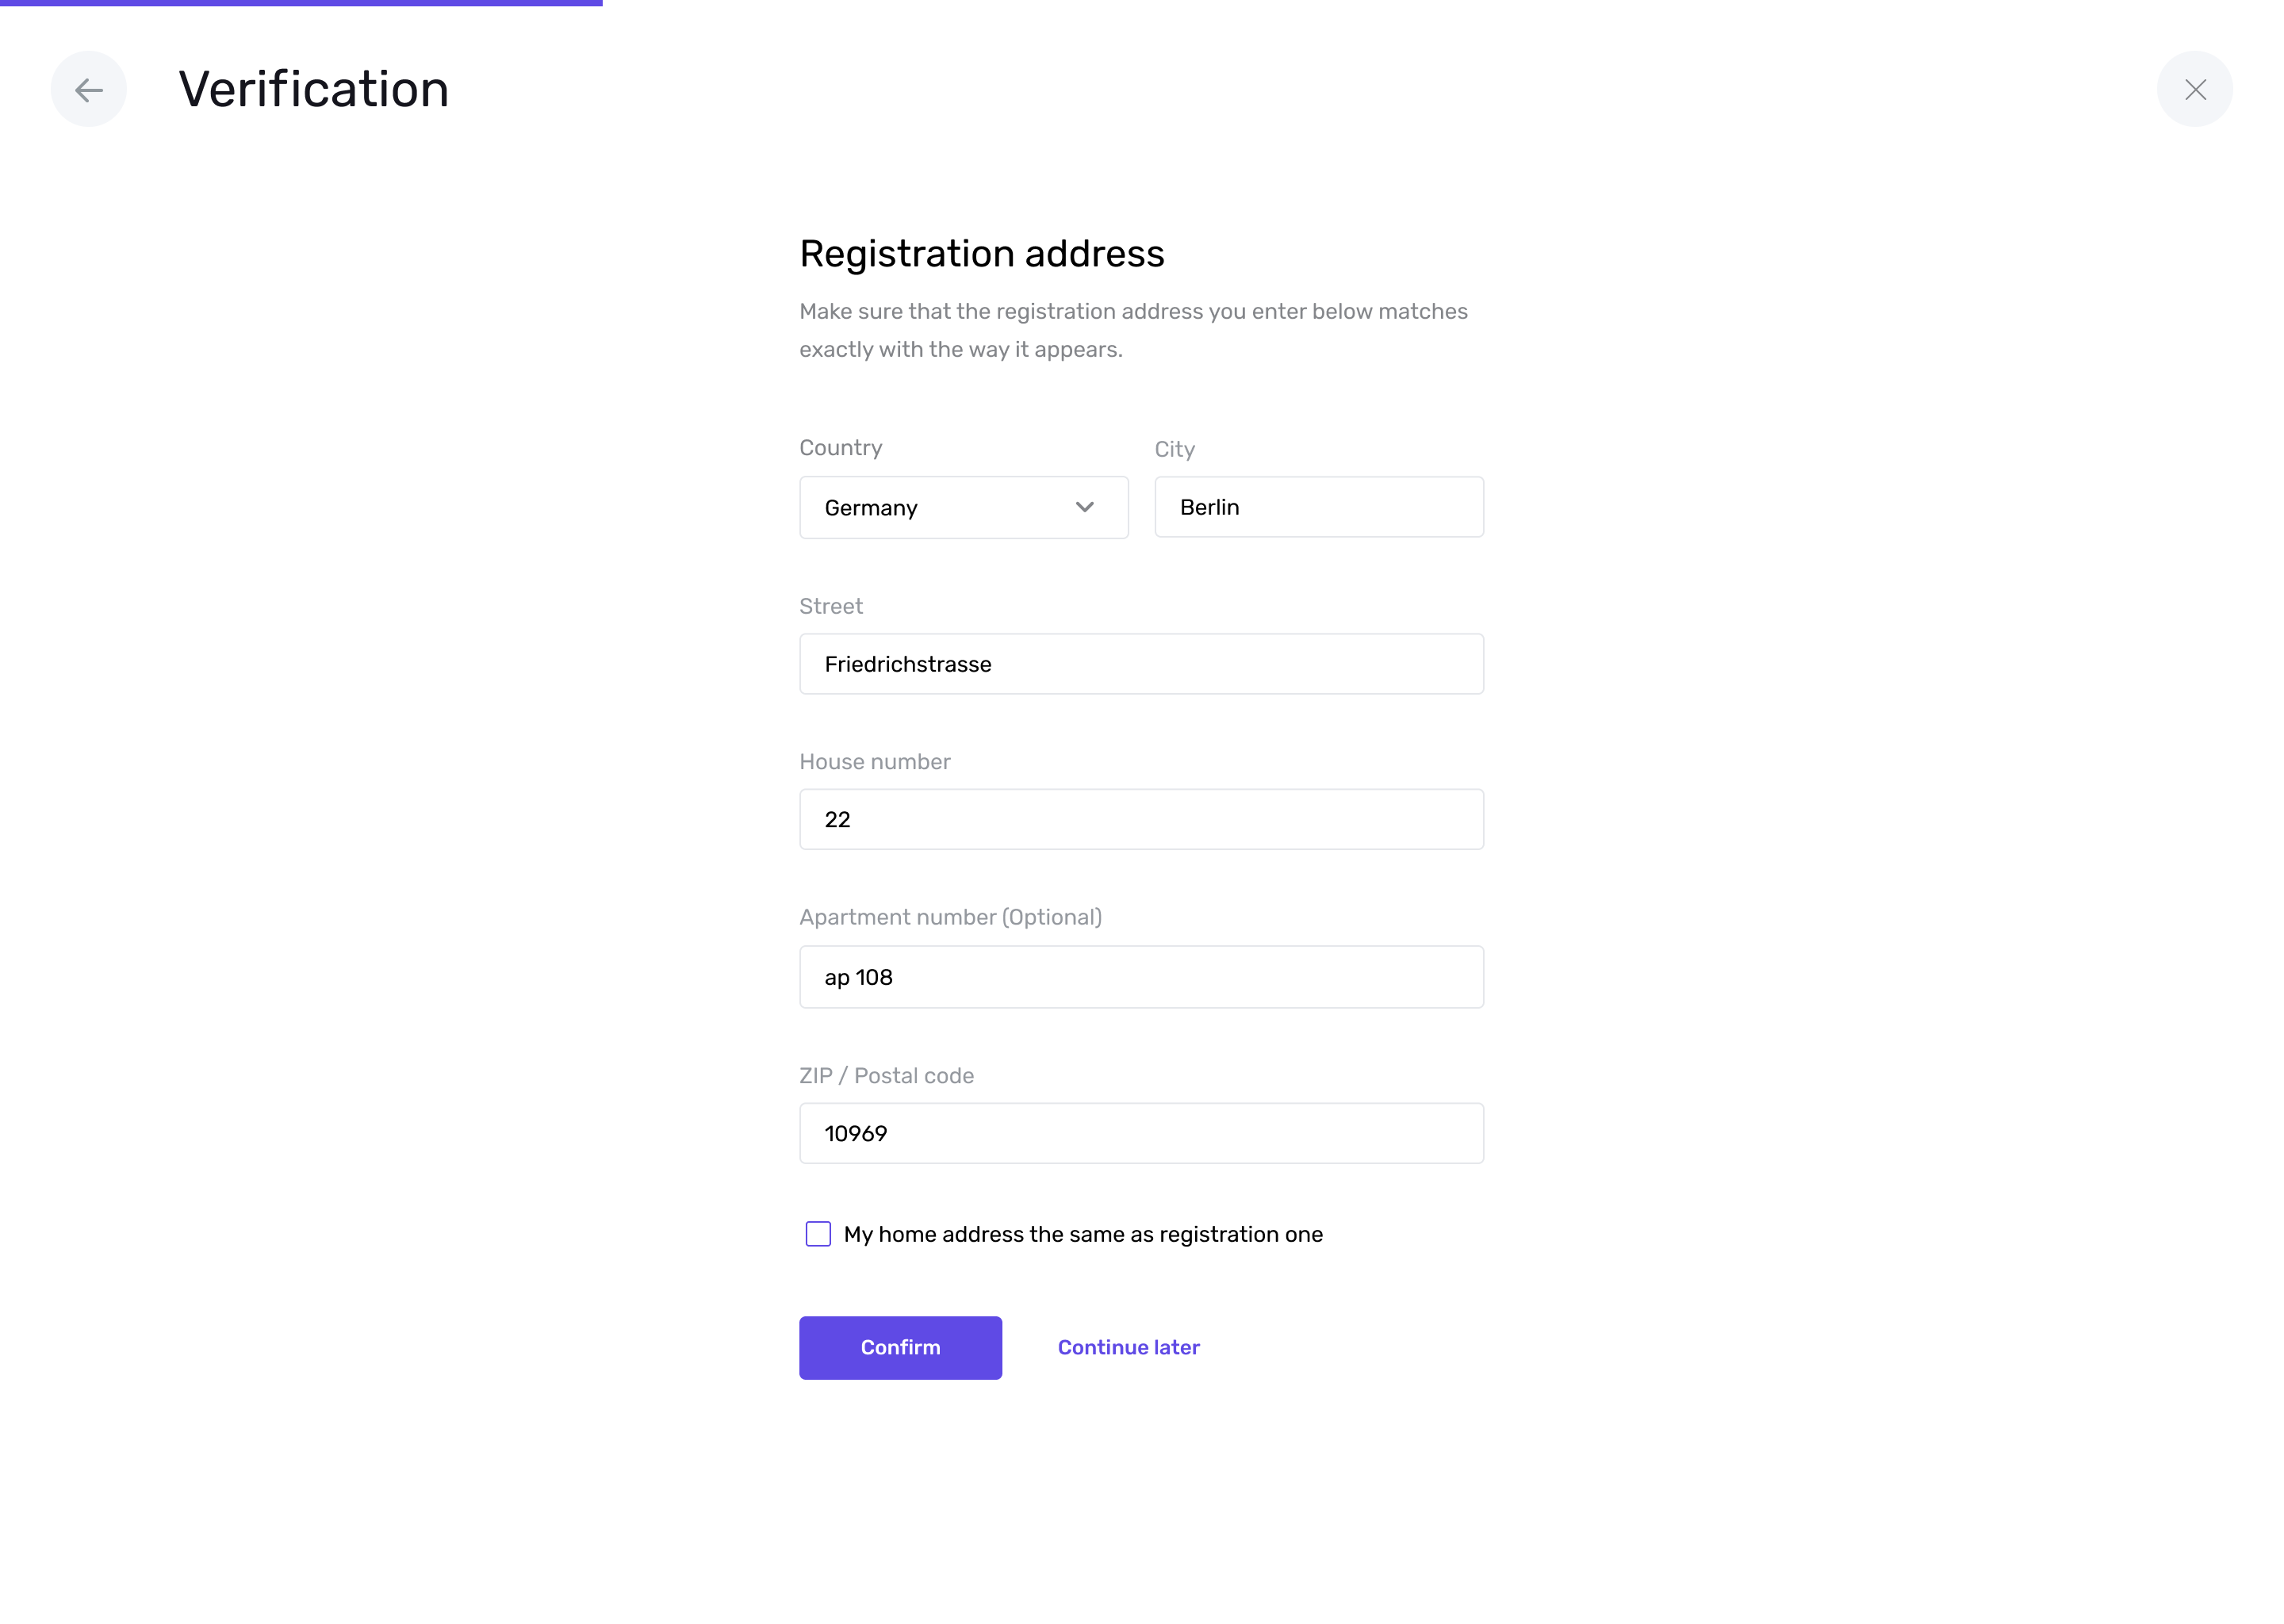2284x1624 pixels.
Task: Submit the address with the Confirm button
Action: click(x=901, y=1348)
